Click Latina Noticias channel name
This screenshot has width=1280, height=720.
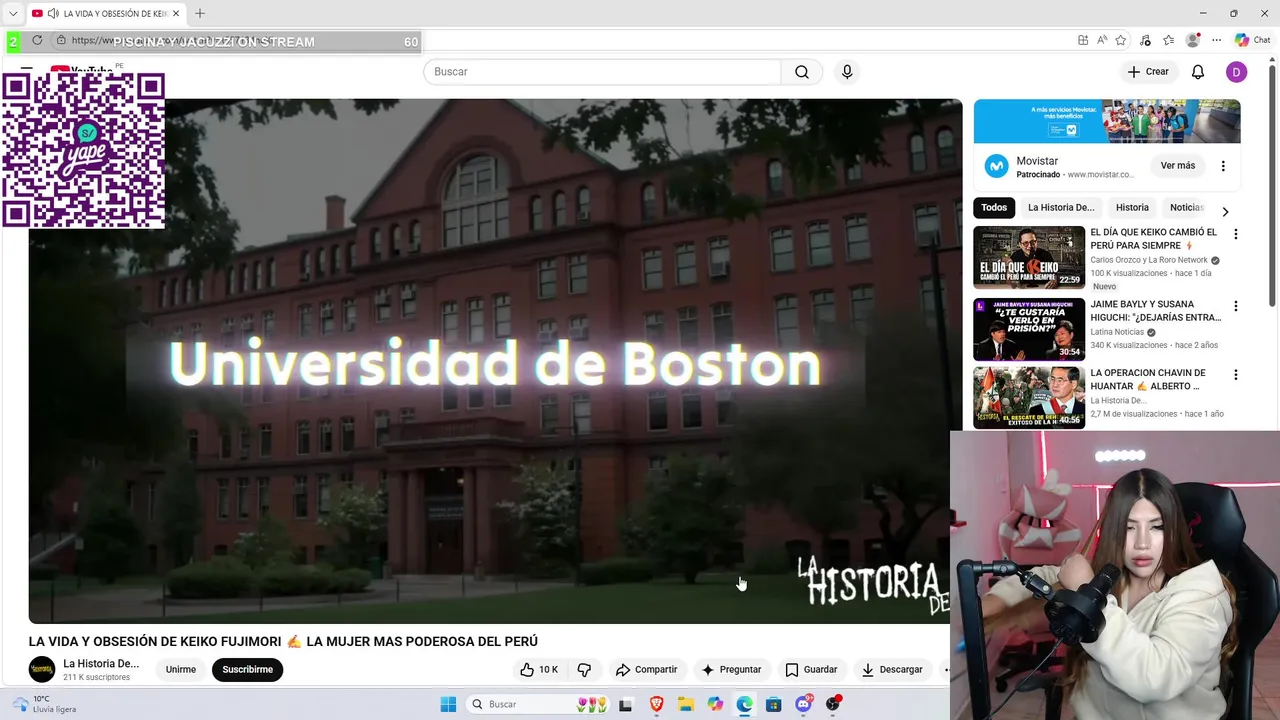point(1117,332)
